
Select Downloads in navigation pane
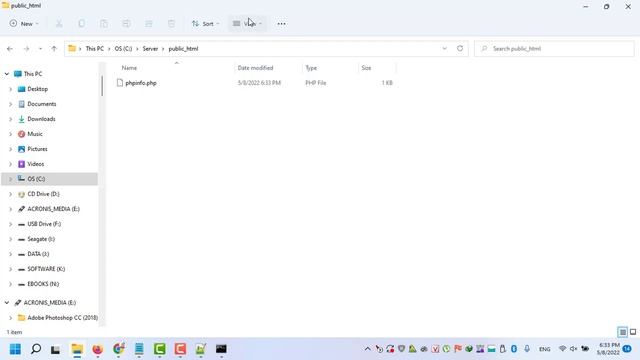click(x=41, y=119)
